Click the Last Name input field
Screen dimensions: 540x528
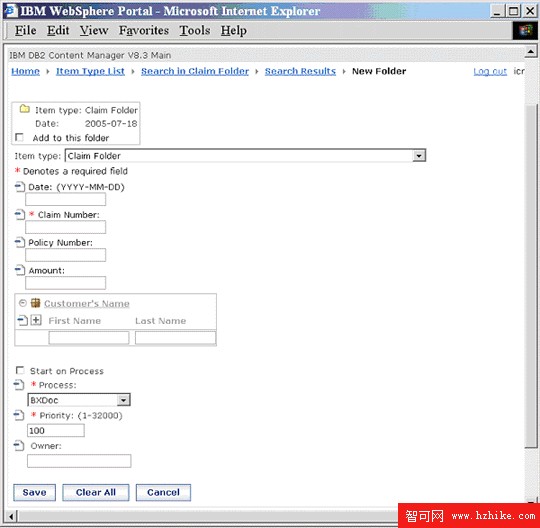click(176, 338)
